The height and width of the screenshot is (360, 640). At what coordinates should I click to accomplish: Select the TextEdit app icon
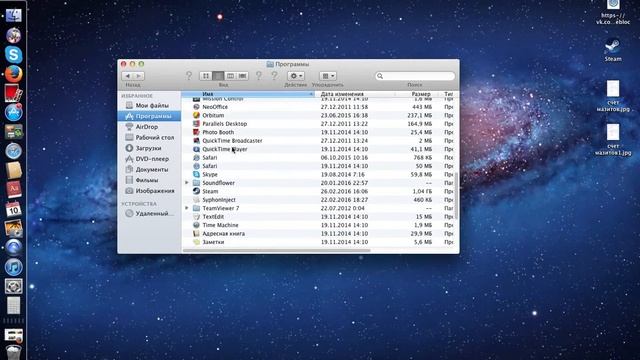(196, 217)
